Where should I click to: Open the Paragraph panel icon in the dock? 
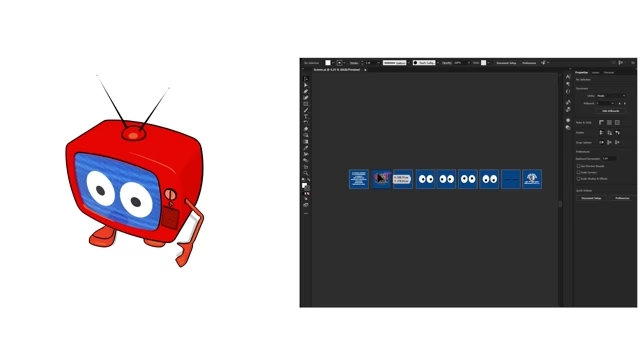(x=568, y=84)
